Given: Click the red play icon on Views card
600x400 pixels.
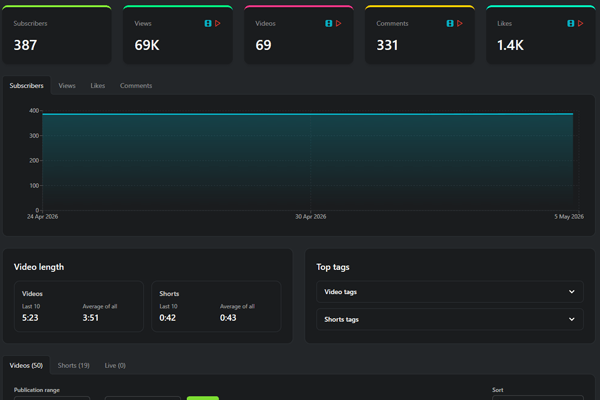Looking at the screenshot, I should (218, 23).
